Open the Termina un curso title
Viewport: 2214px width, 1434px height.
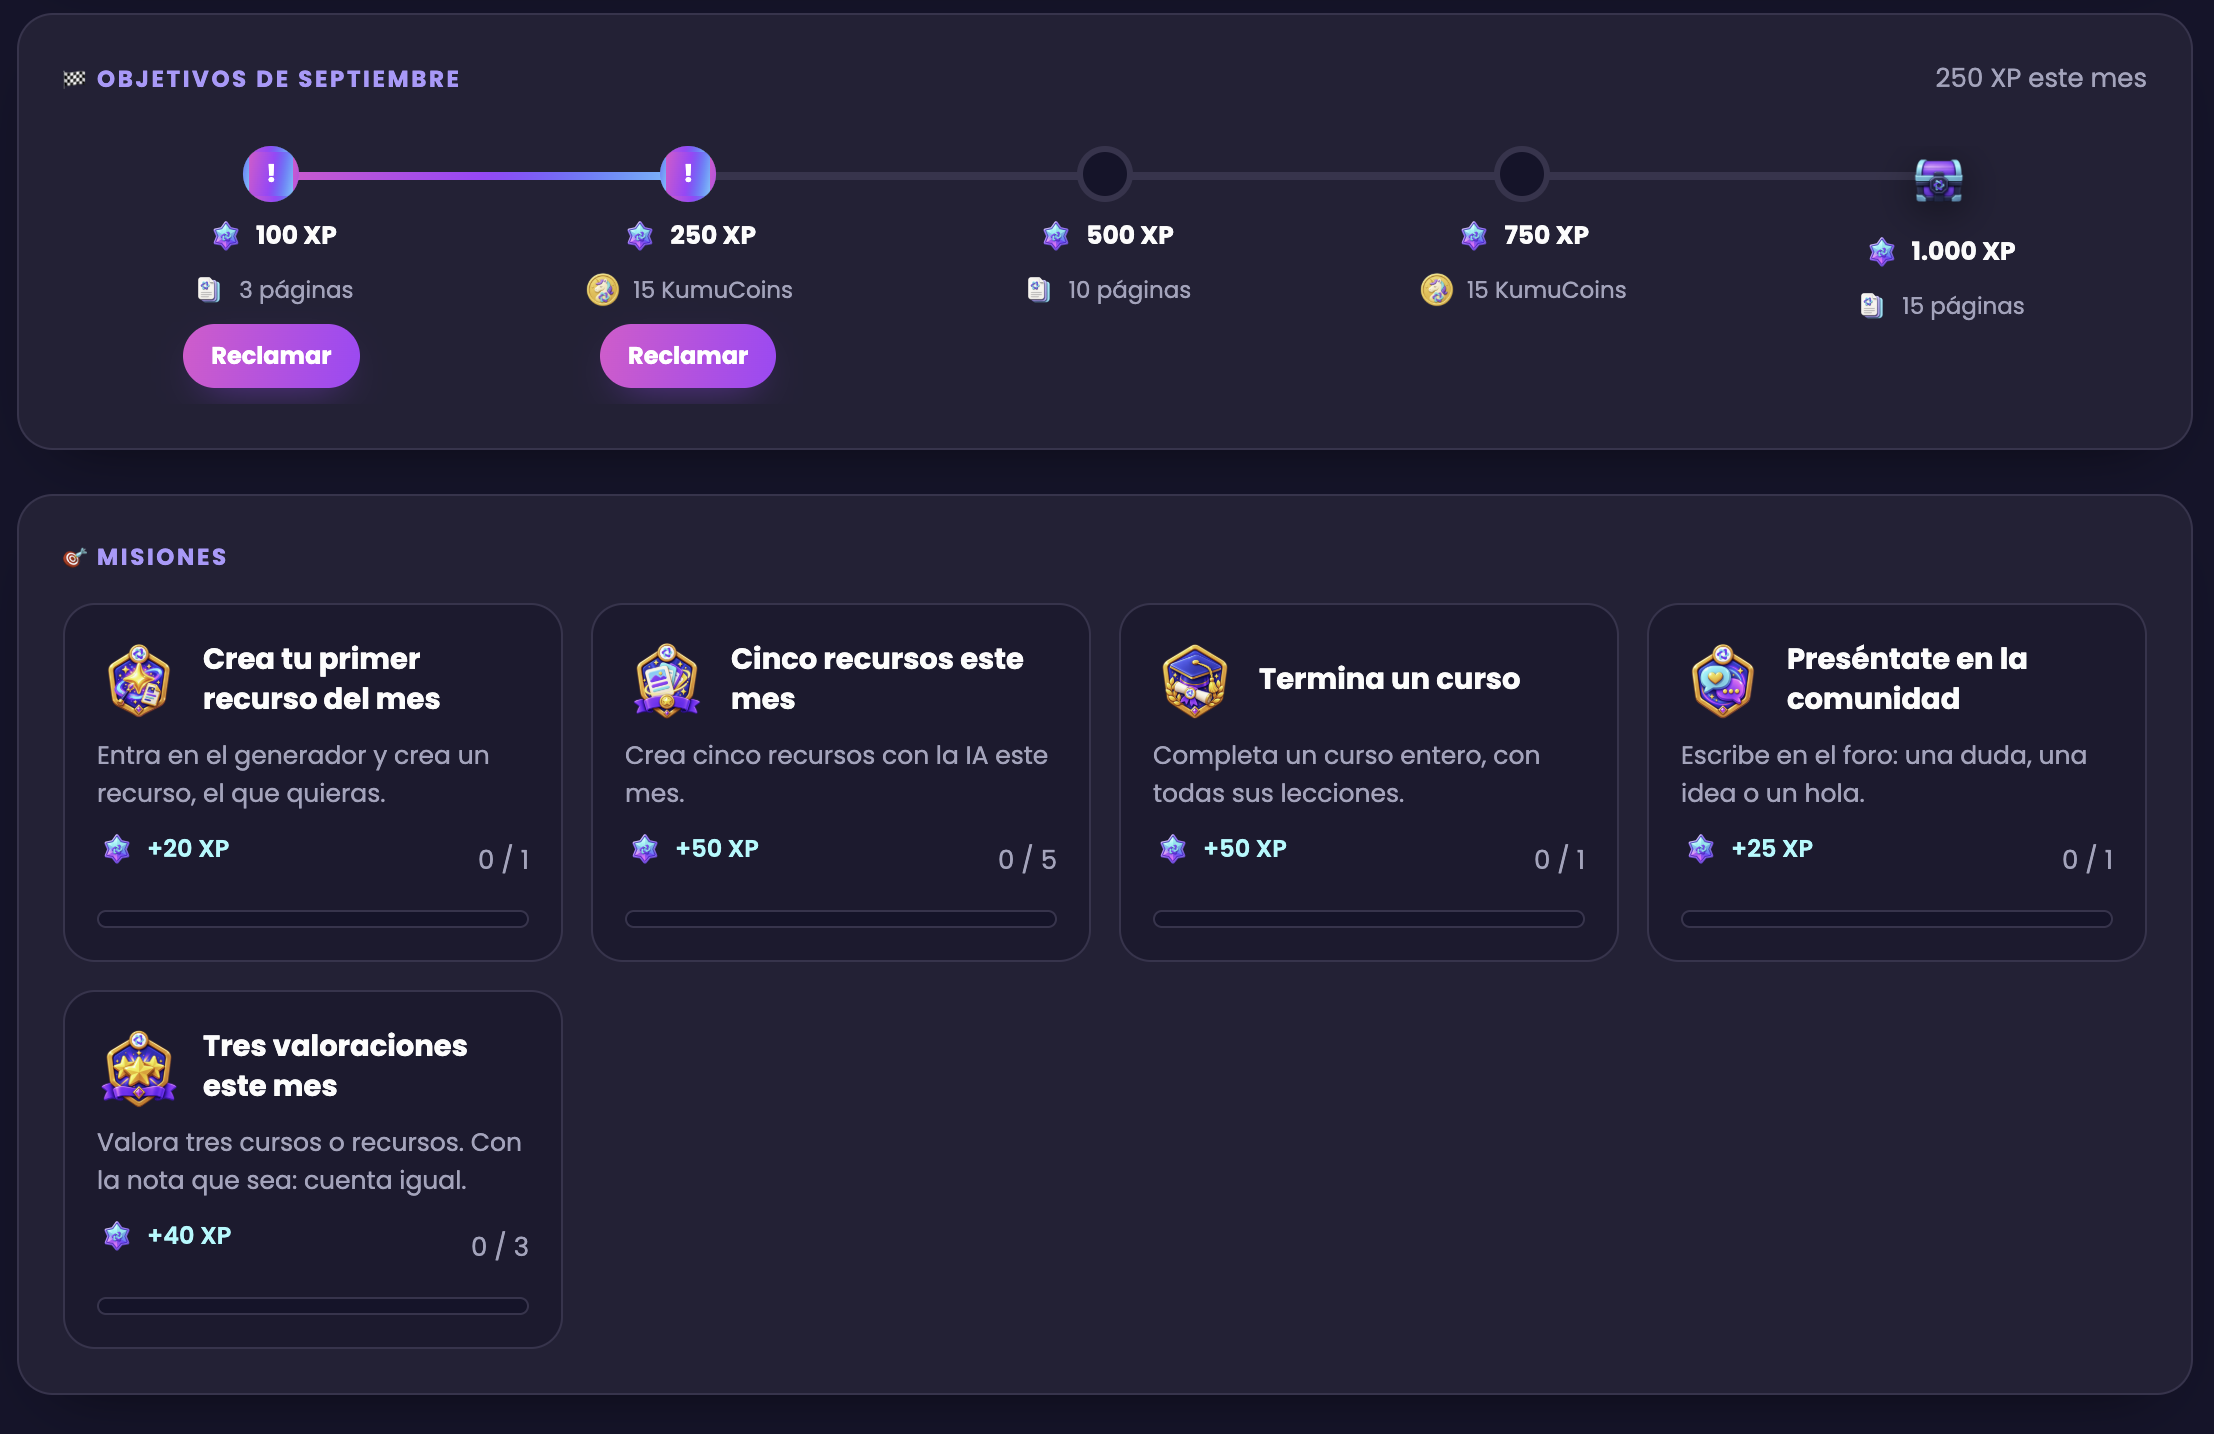(x=1389, y=679)
